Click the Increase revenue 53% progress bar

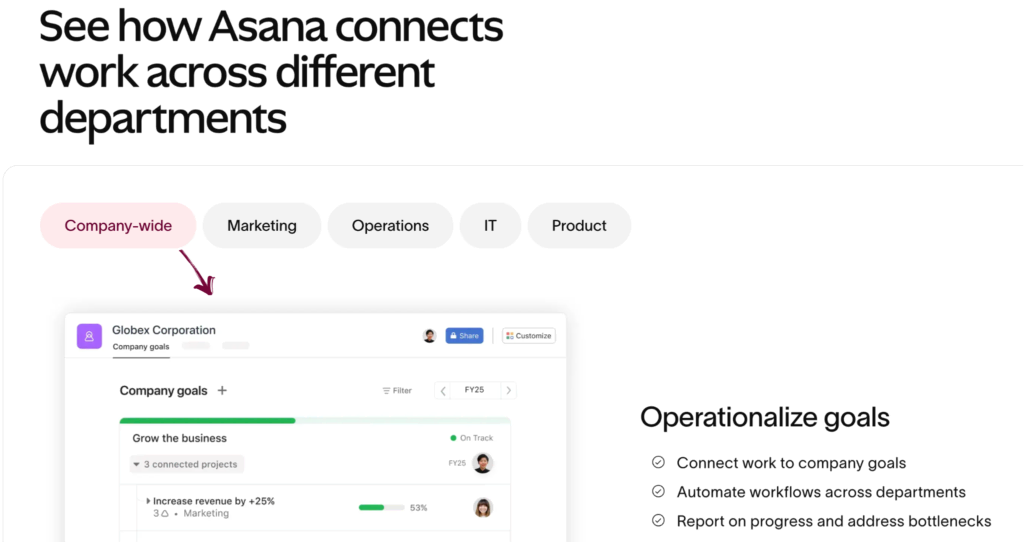coord(381,508)
